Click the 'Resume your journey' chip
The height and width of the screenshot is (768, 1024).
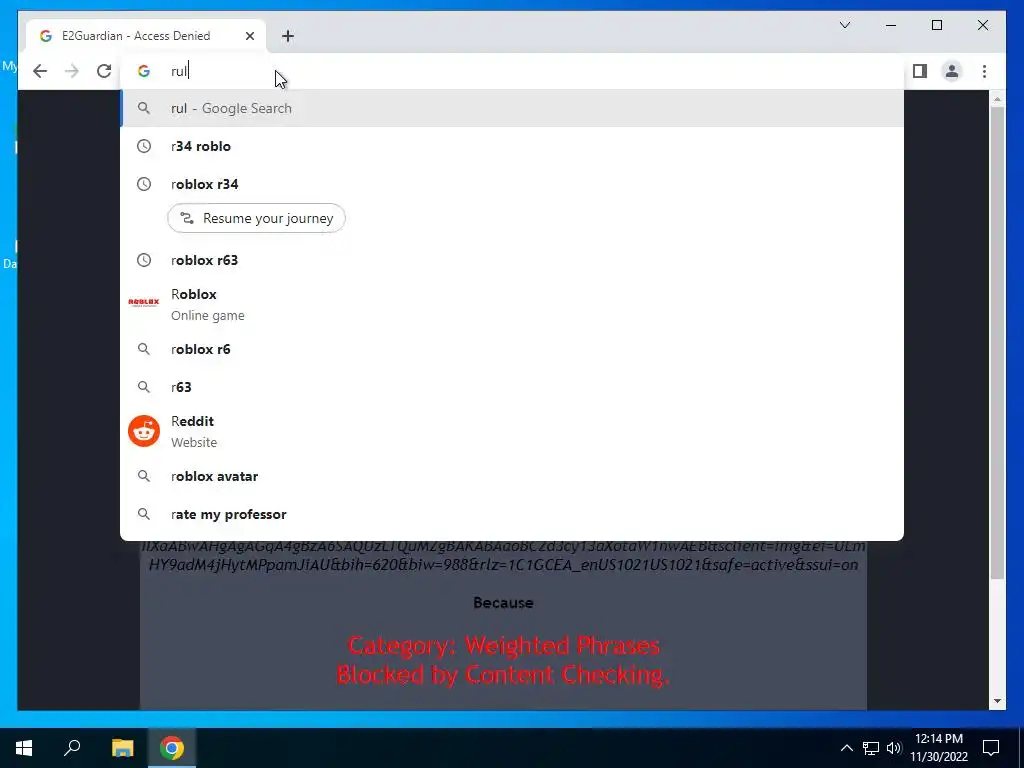[x=256, y=218]
